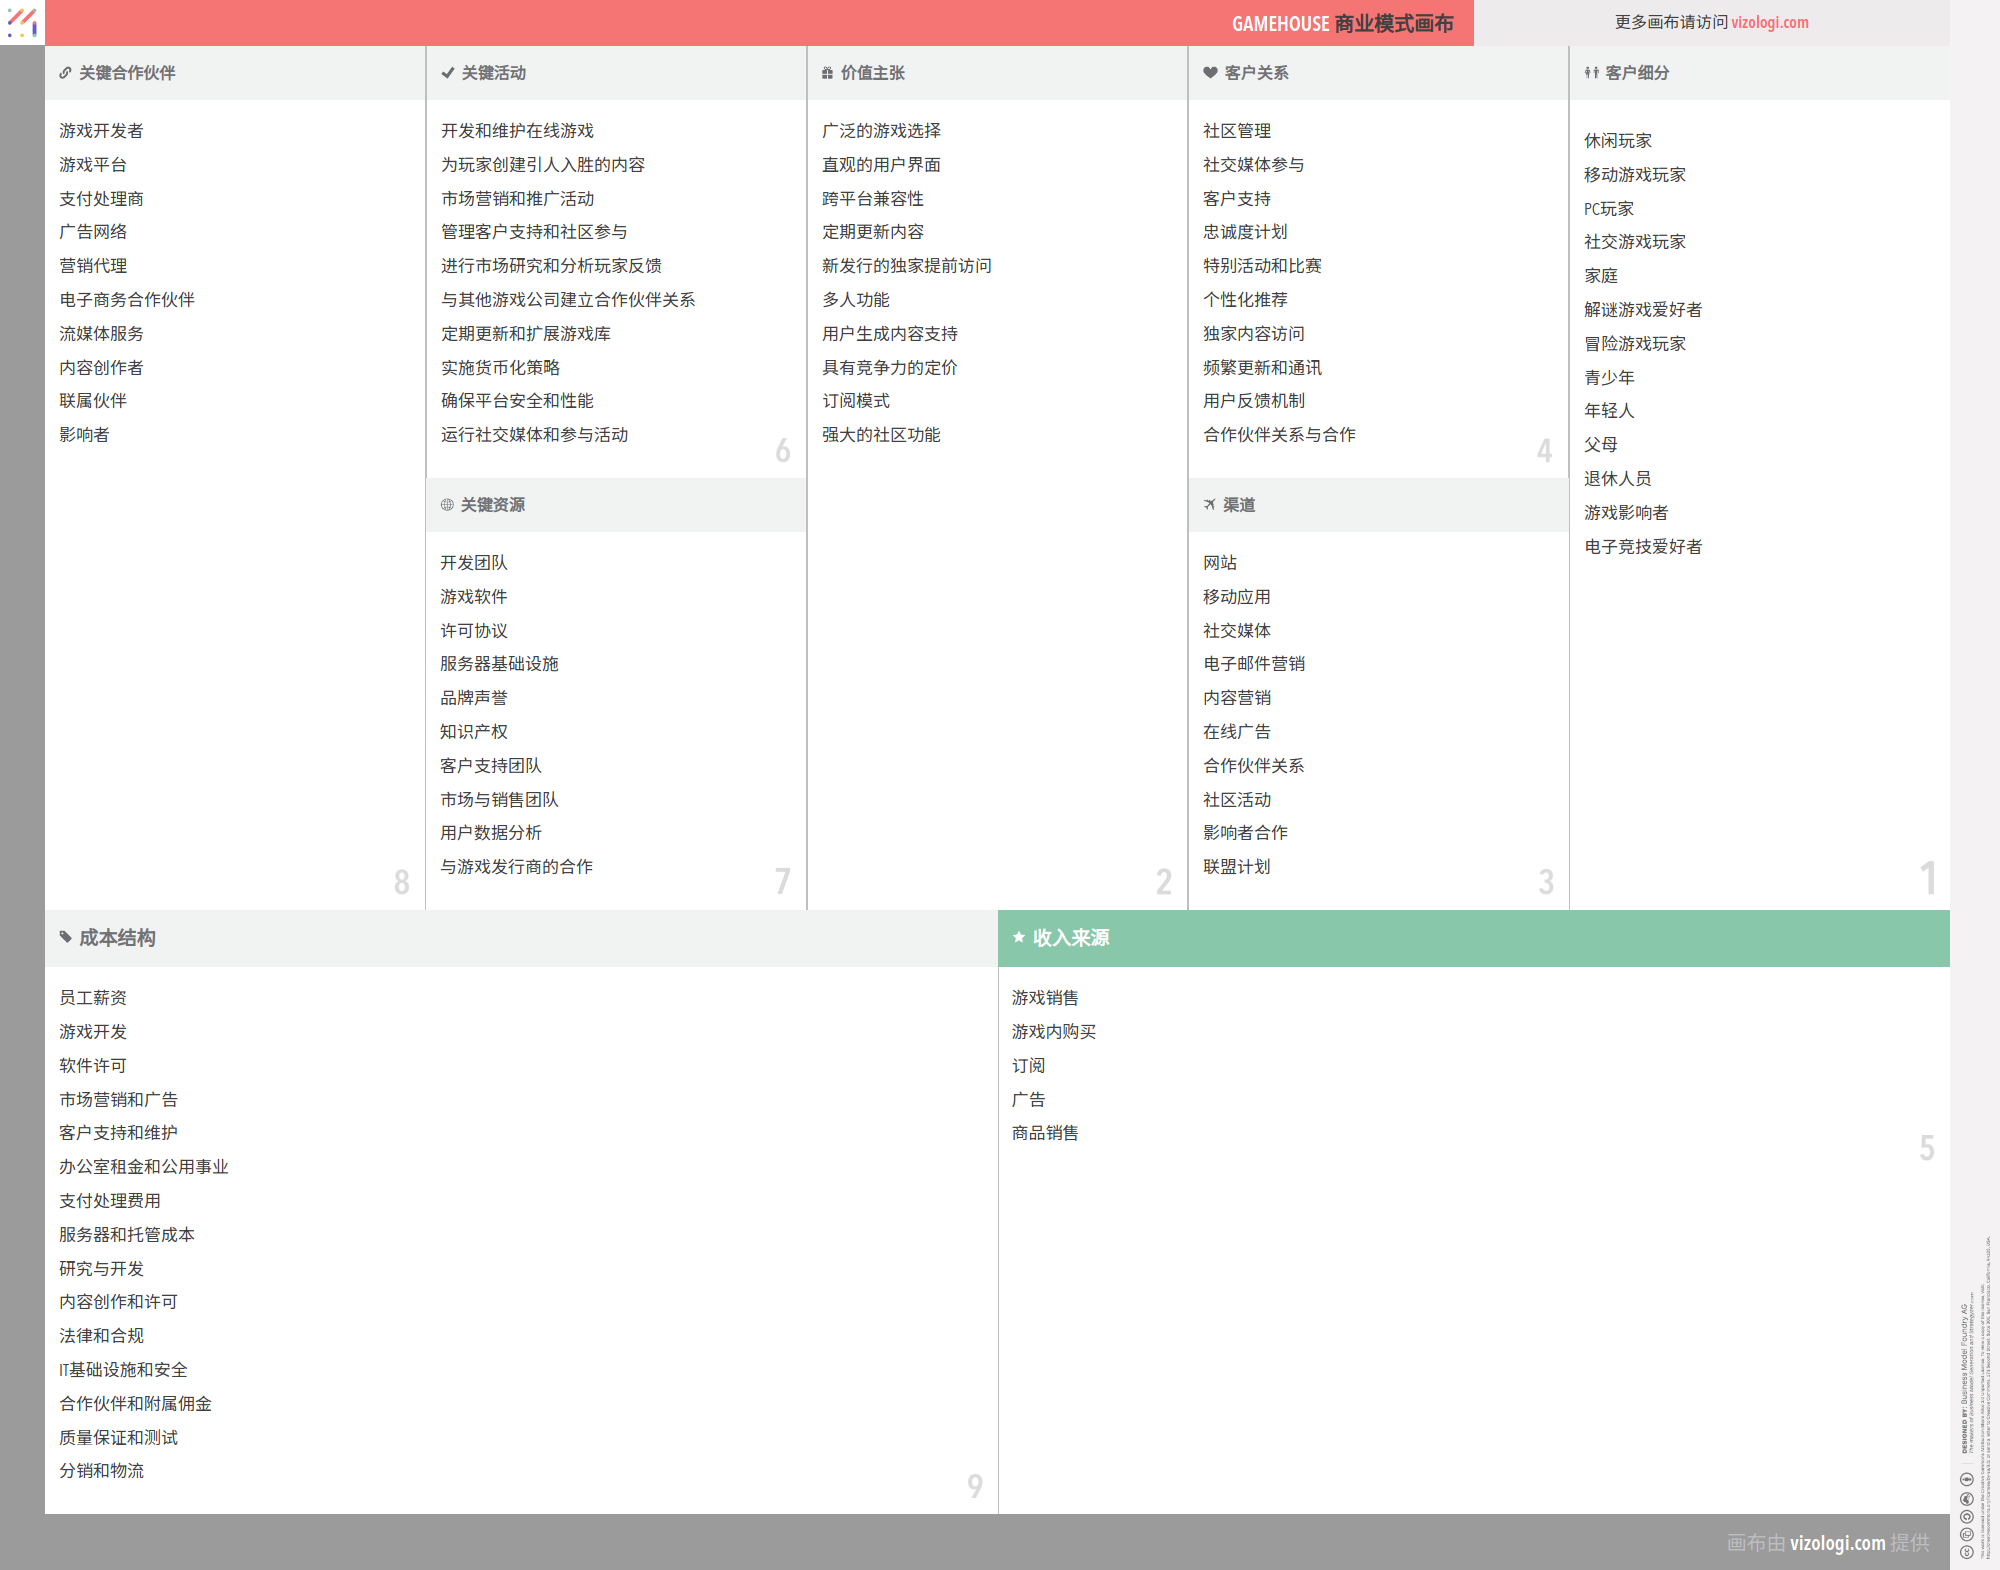This screenshot has height=1570, width=2000.
Task: Click the 员工薪资 cost item
Action: 93,998
